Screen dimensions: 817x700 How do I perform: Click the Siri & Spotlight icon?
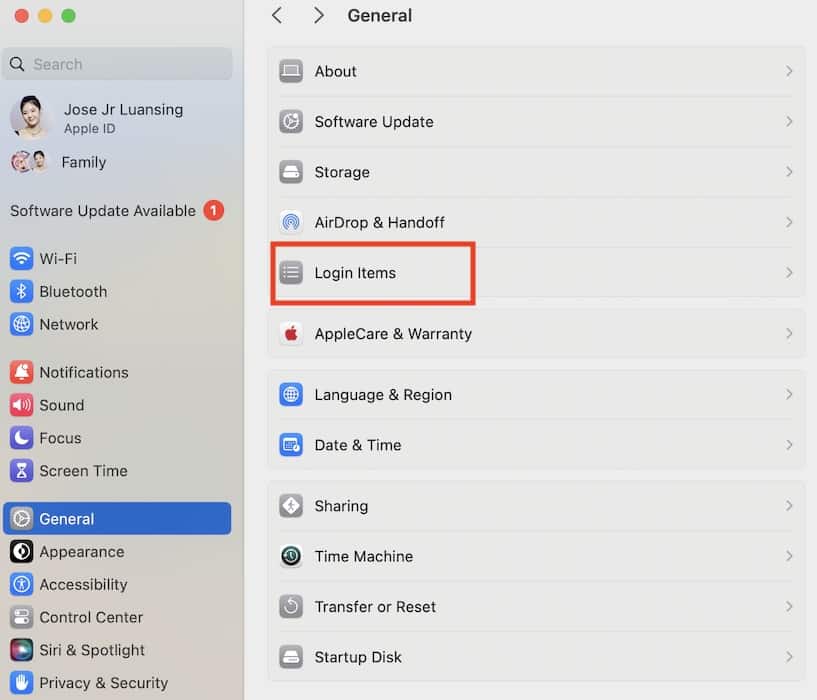tap(21, 651)
